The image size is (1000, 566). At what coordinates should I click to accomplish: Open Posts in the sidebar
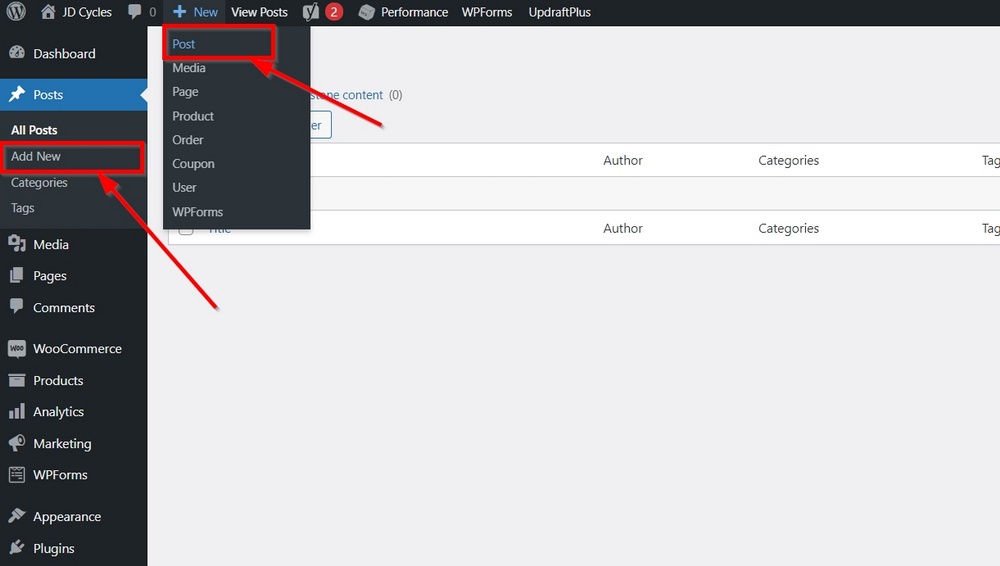pyautogui.click(x=48, y=94)
